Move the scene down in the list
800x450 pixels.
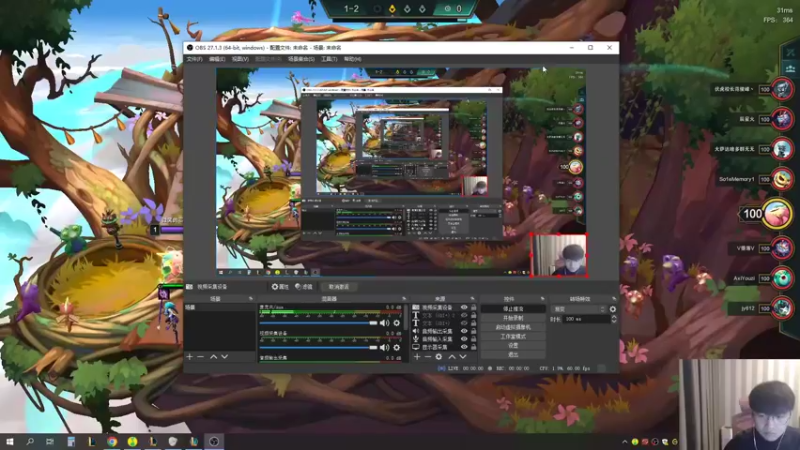(224, 357)
